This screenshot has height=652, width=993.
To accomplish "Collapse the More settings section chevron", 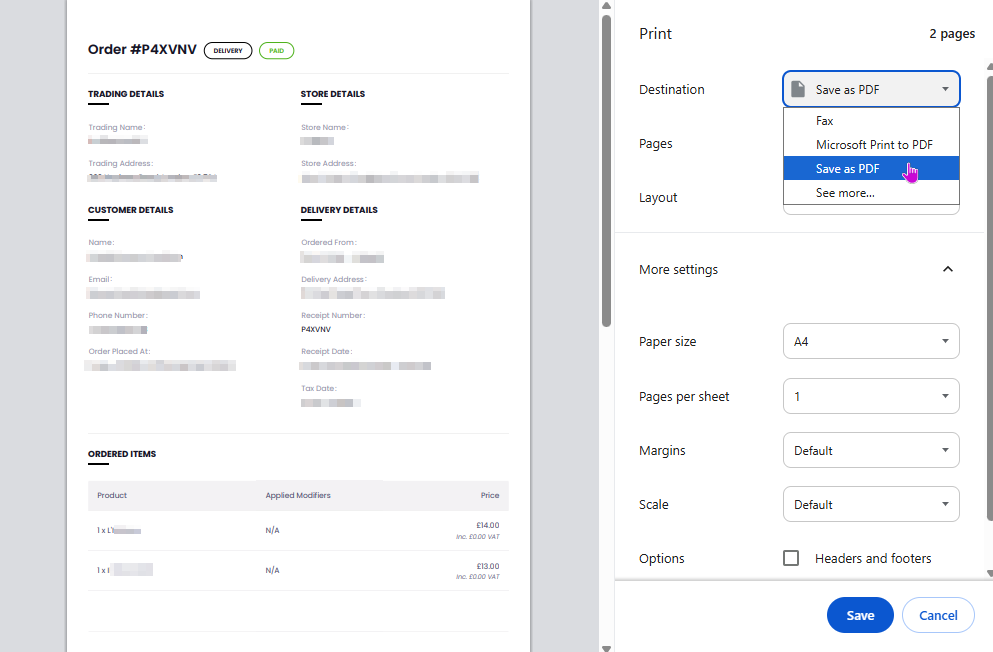I will 948,269.
